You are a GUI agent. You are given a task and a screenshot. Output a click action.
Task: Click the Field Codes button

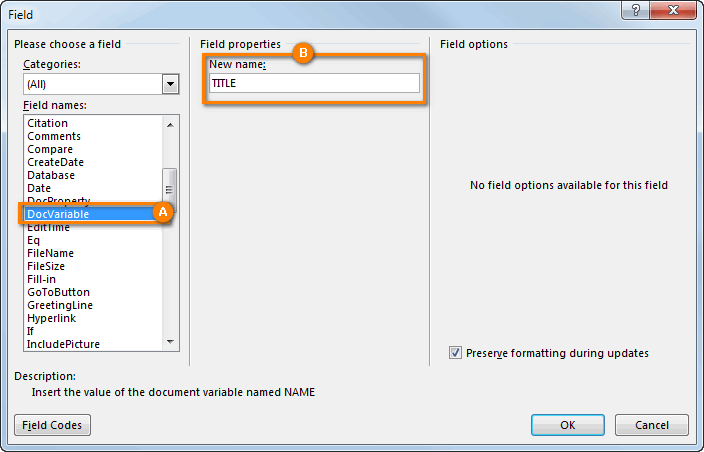(53, 425)
